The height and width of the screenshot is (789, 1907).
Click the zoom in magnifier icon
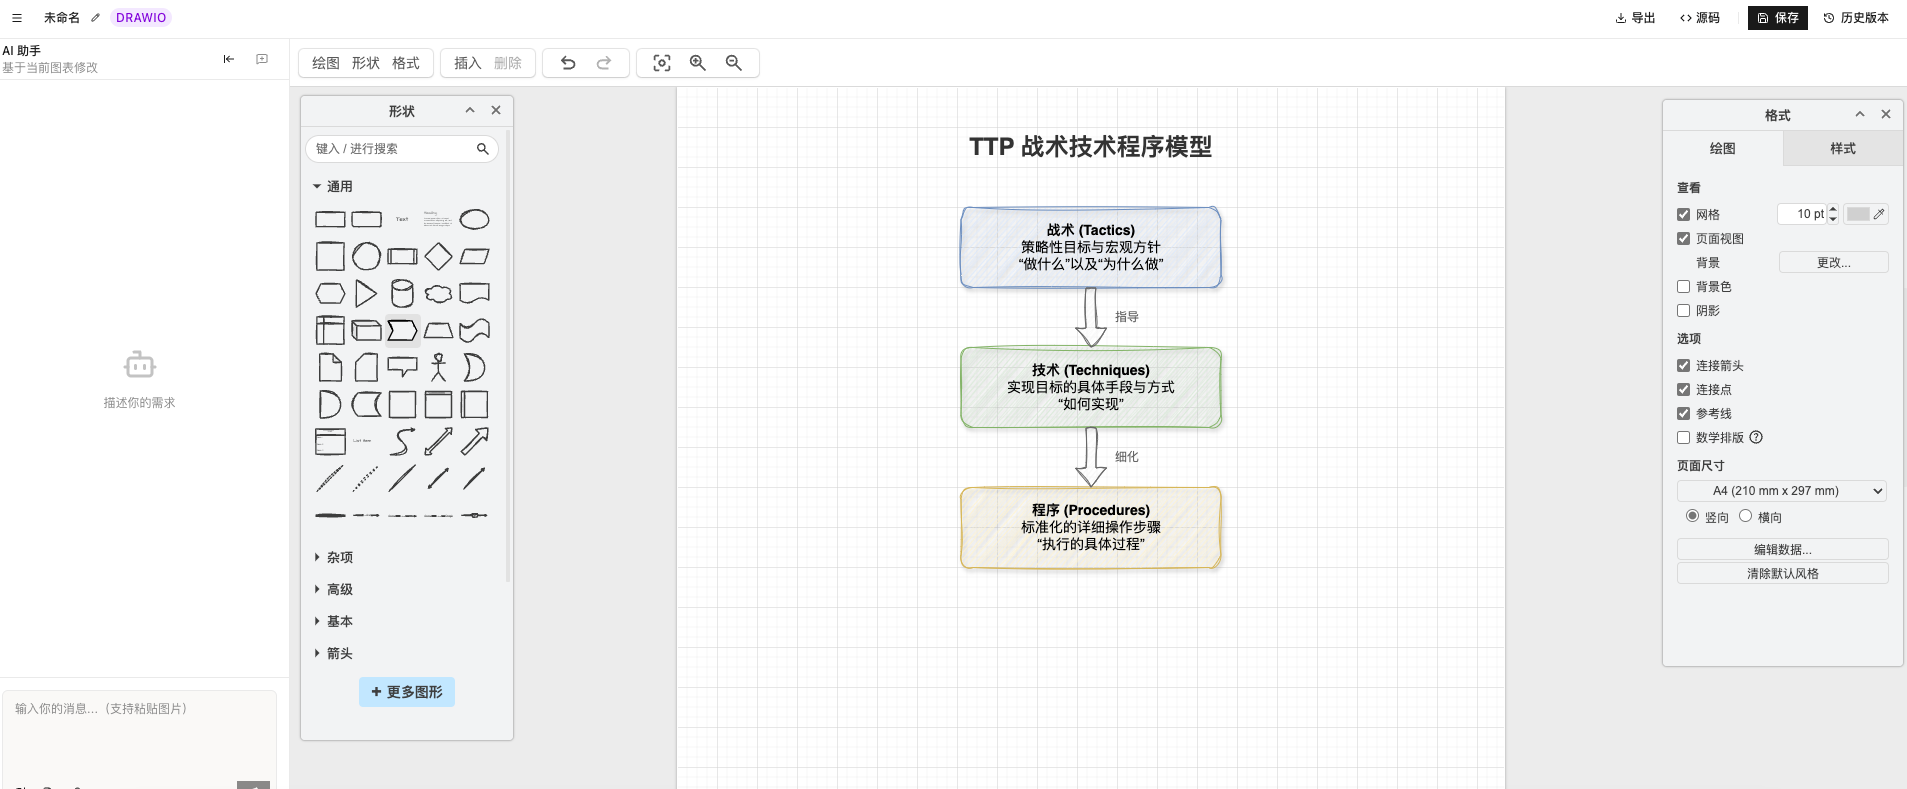coord(698,63)
